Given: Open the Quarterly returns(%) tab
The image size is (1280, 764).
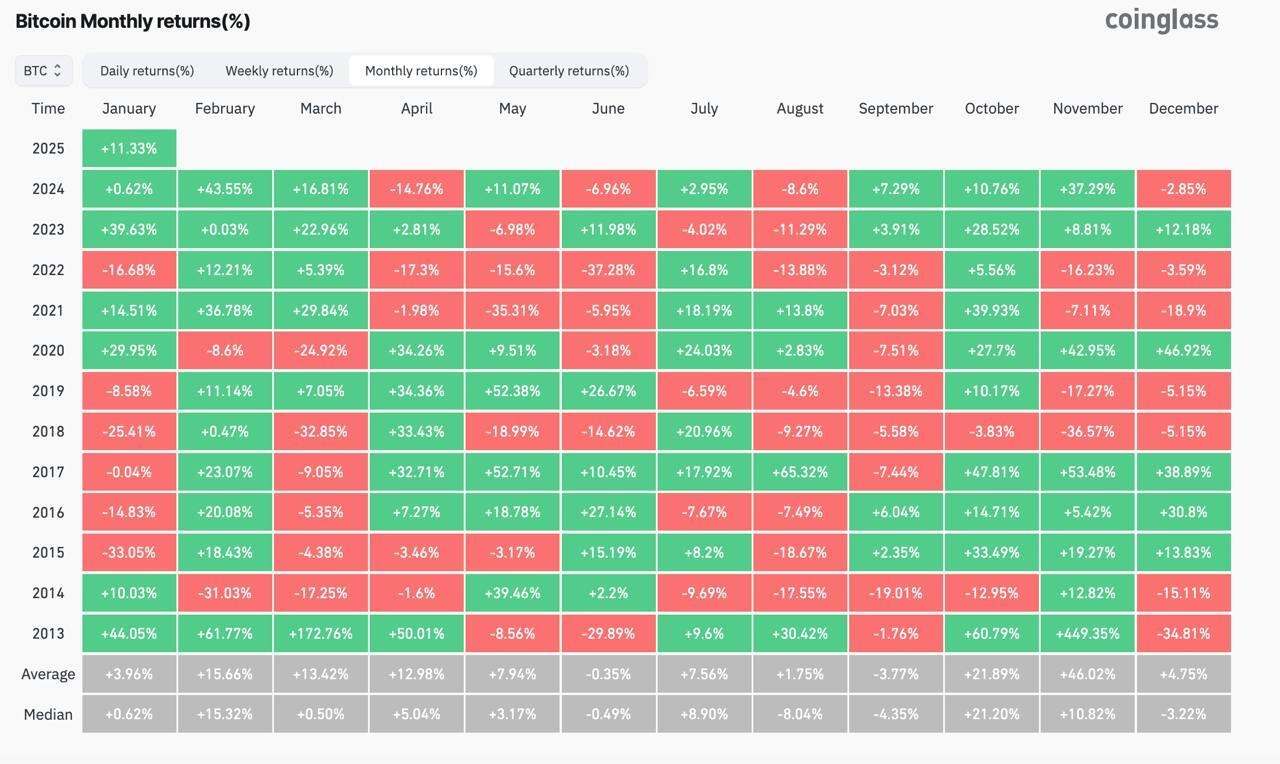Looking at the screenshot, I should point(569,71).
